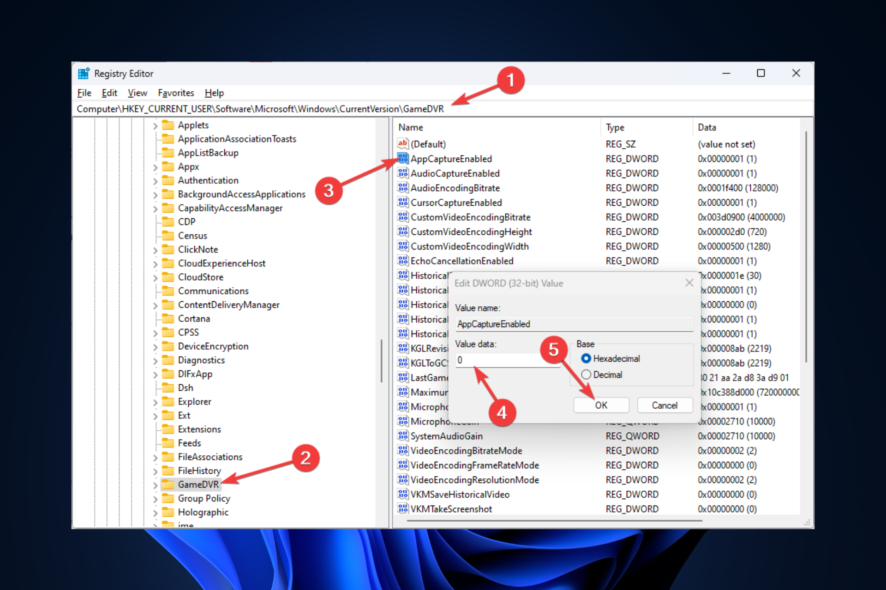
Task: Open the Favorites menu
Action: [x=176, y=93]
